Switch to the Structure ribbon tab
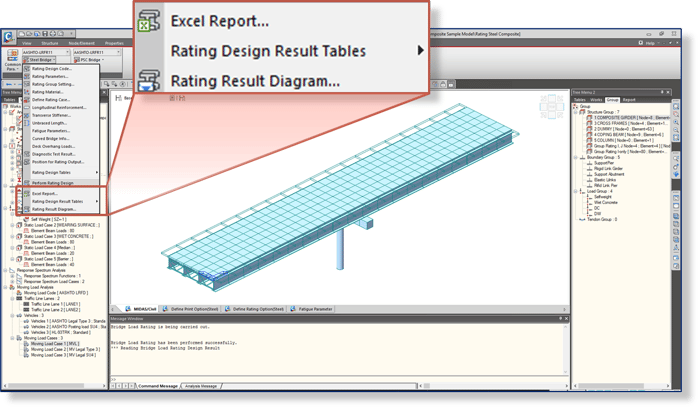700x409 pixels. (x=49, y=43)
